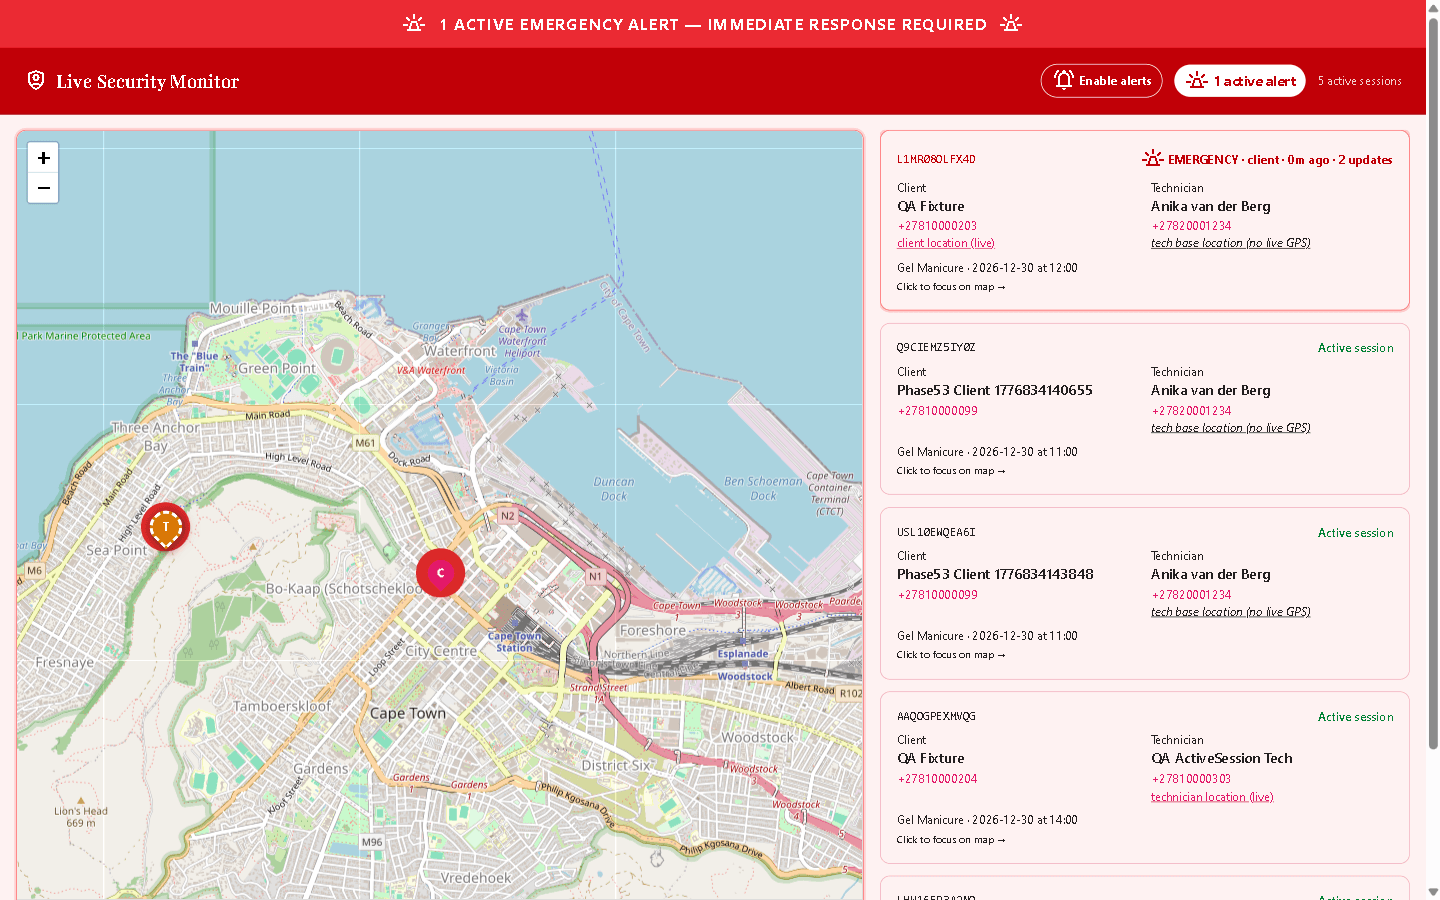Click scrollbar up arrow at page top
The width and height of the screenshot is (1440, 900).
1433,7
